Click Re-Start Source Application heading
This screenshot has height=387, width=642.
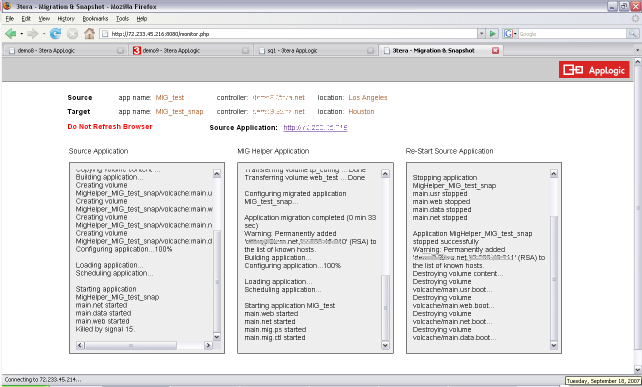coord(449,151)
